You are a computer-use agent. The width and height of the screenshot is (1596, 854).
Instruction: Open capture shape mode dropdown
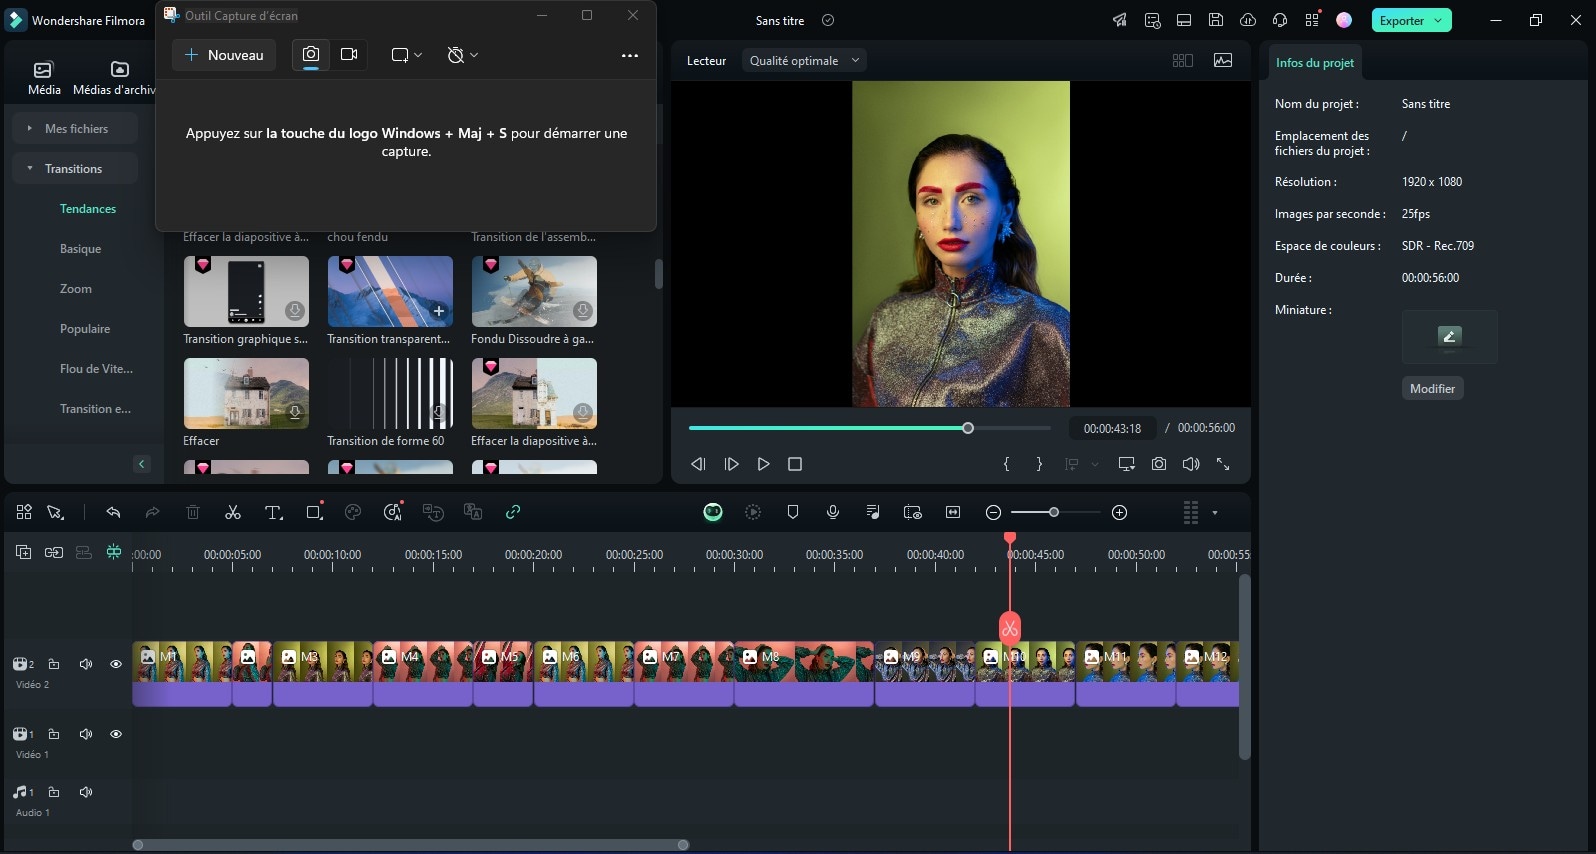406,55
